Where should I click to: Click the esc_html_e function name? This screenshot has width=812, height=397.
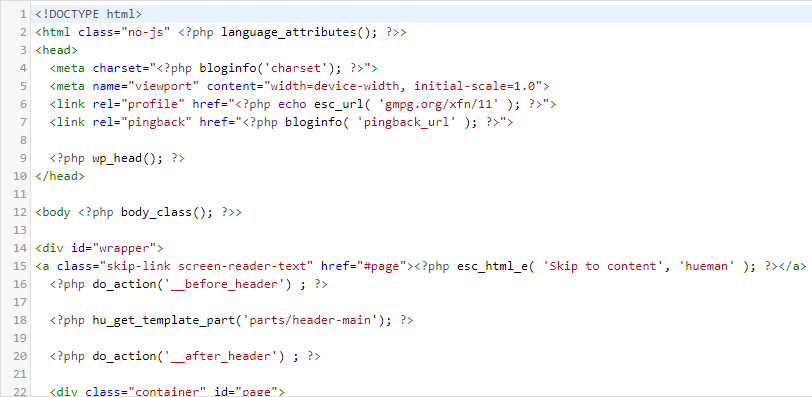(x=492, y=266)
